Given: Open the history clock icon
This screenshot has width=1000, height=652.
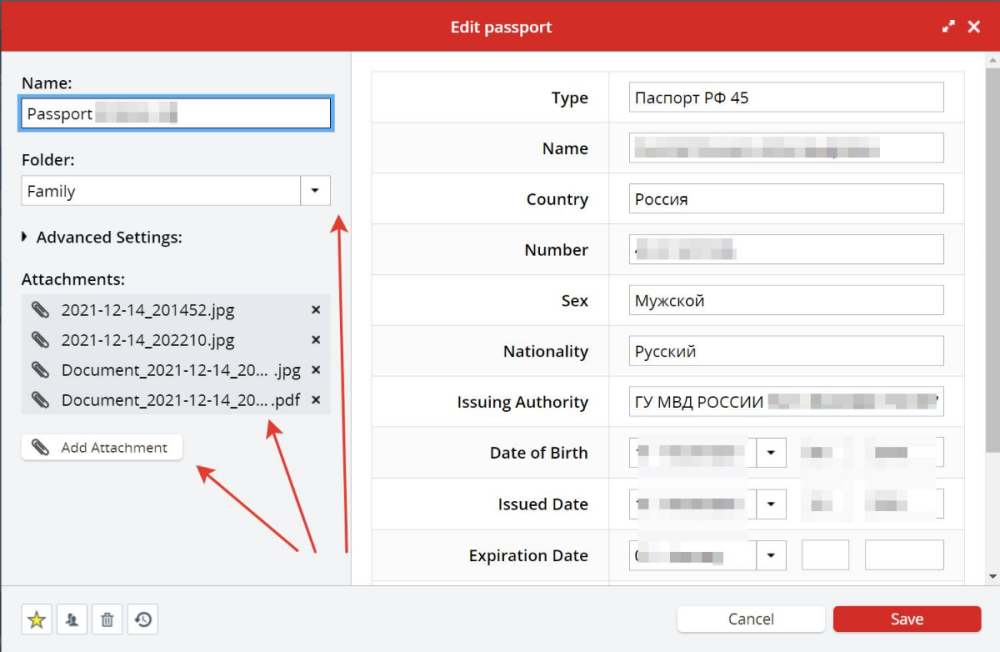Looking at the screenshot, I should [x=143, y=619].
